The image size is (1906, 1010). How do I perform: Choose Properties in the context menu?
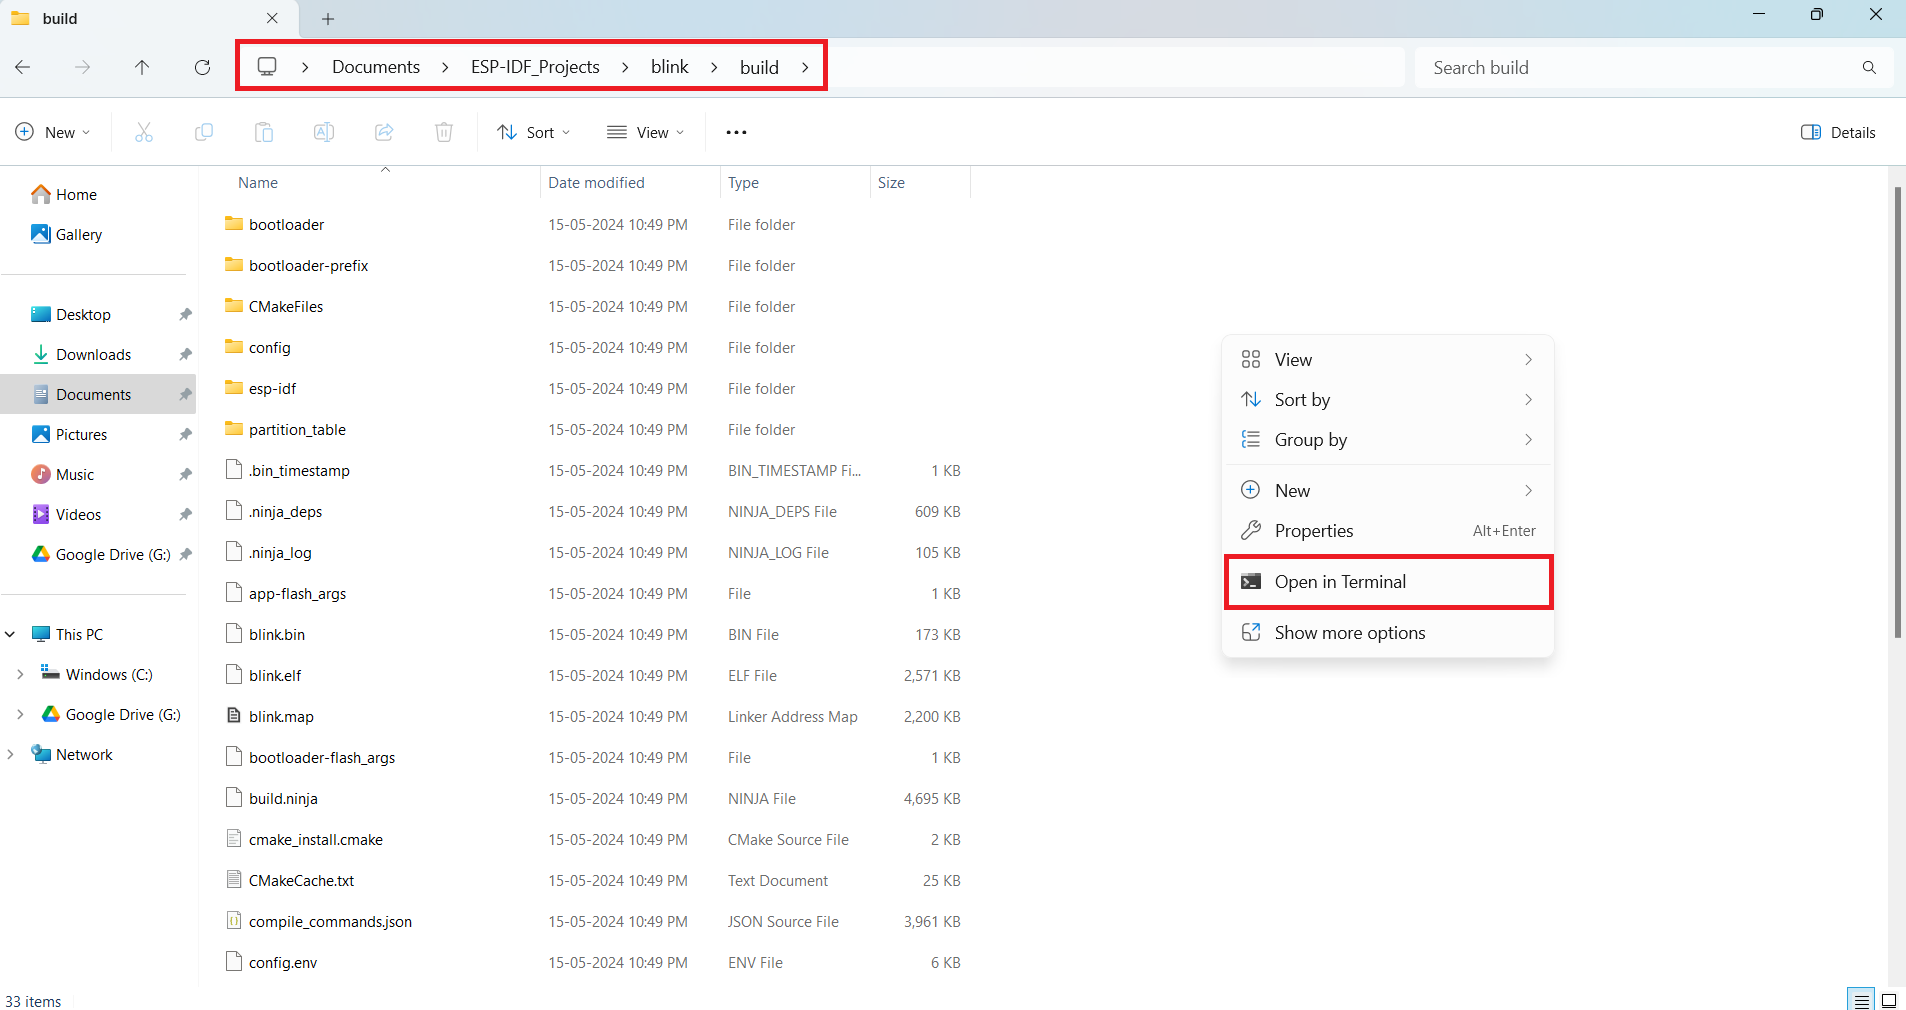click(x=1313, y=531)
